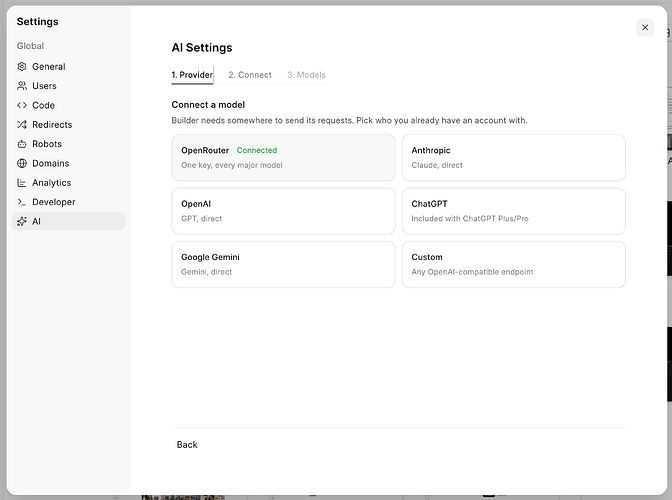Click the Settings title in sidebar
The image size is (672, 500).
tap(37, 21)
